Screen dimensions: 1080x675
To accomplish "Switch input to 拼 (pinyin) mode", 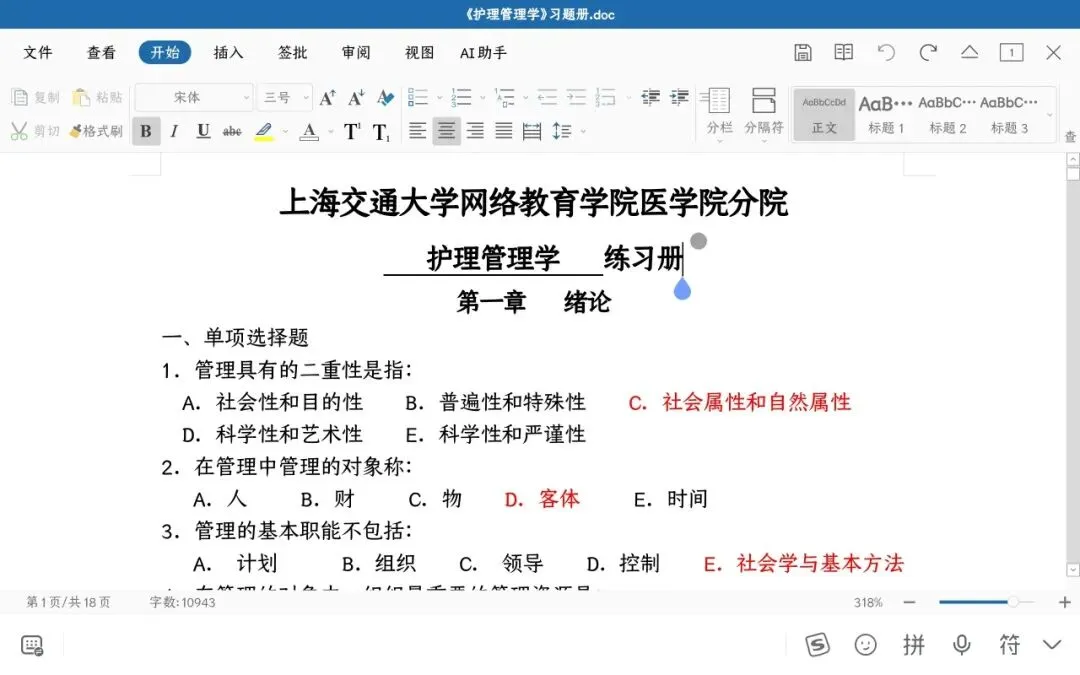I will click(913, 645).
